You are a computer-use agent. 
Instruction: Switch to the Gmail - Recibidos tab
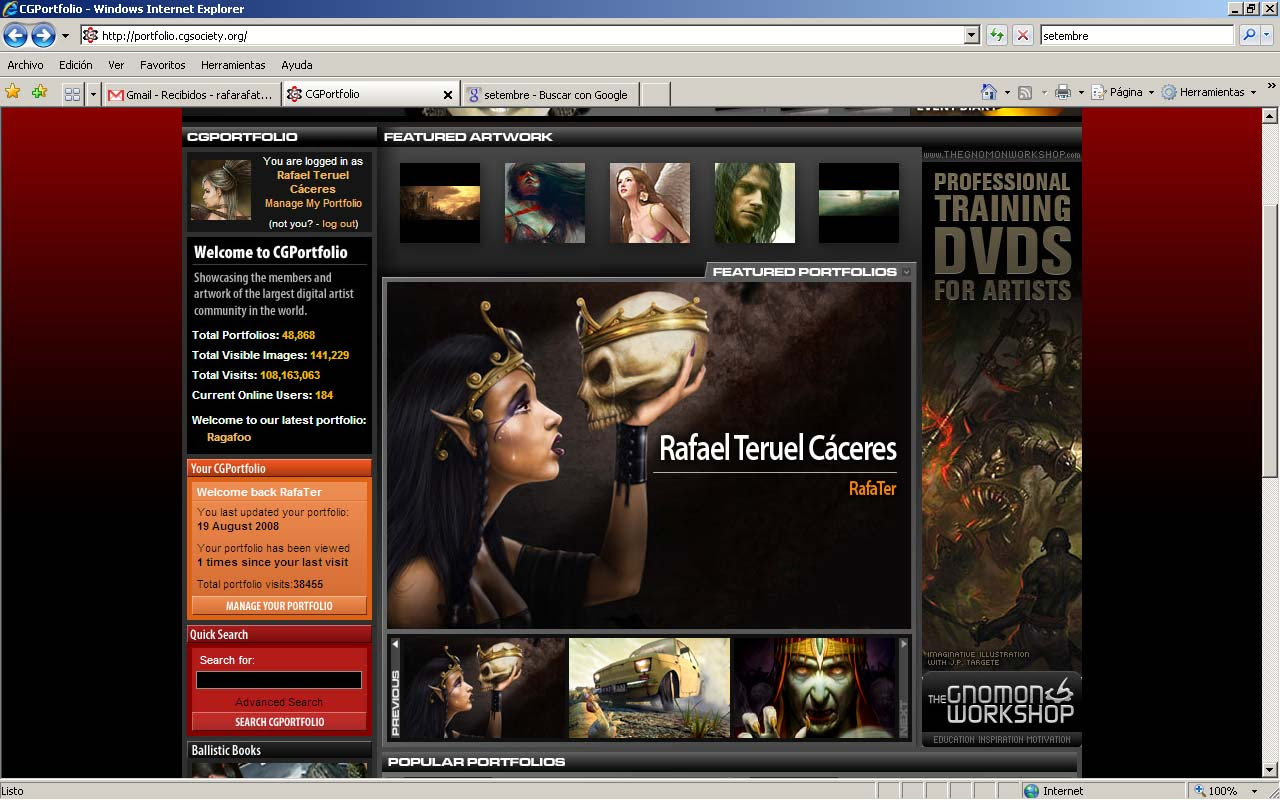tap(192, 94)
